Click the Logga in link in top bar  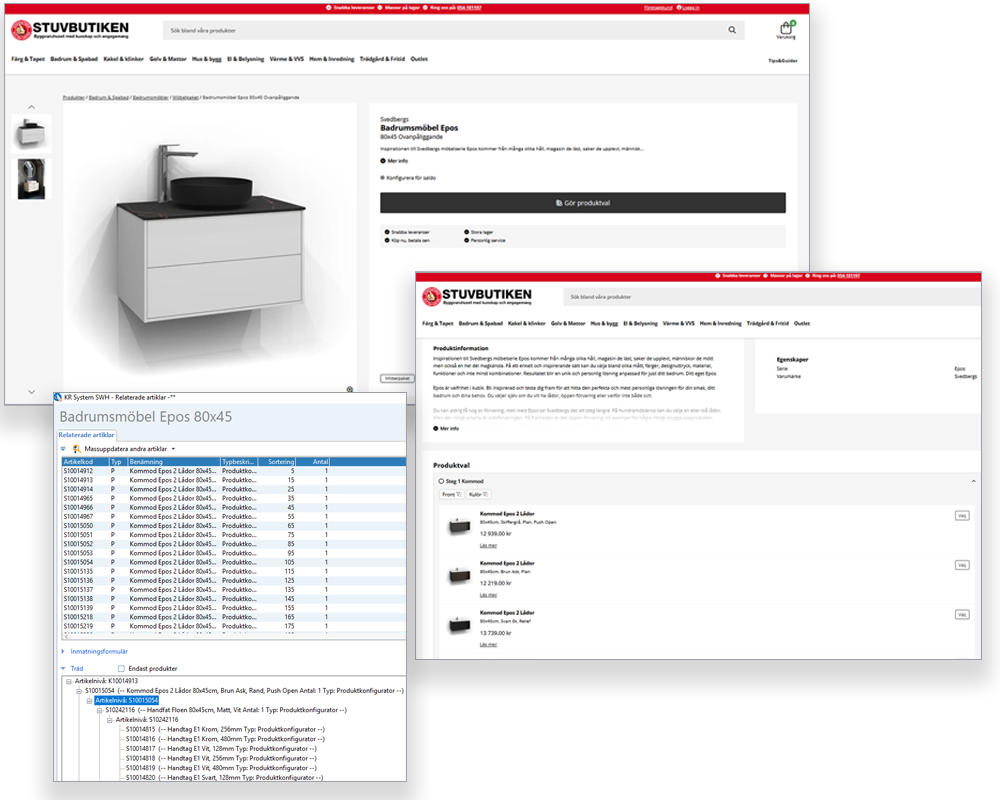tap(688, 8)
